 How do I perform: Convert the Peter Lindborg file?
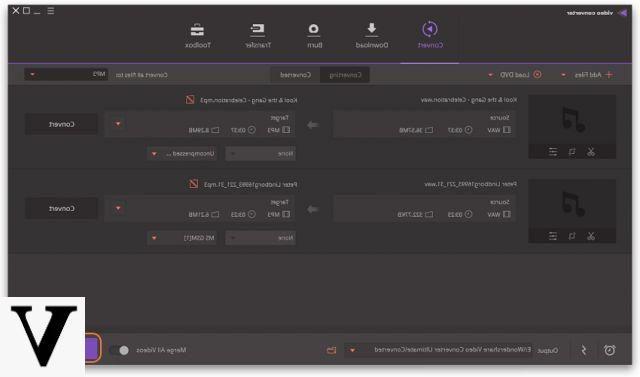pyautogui.click(x=61, y=208)
